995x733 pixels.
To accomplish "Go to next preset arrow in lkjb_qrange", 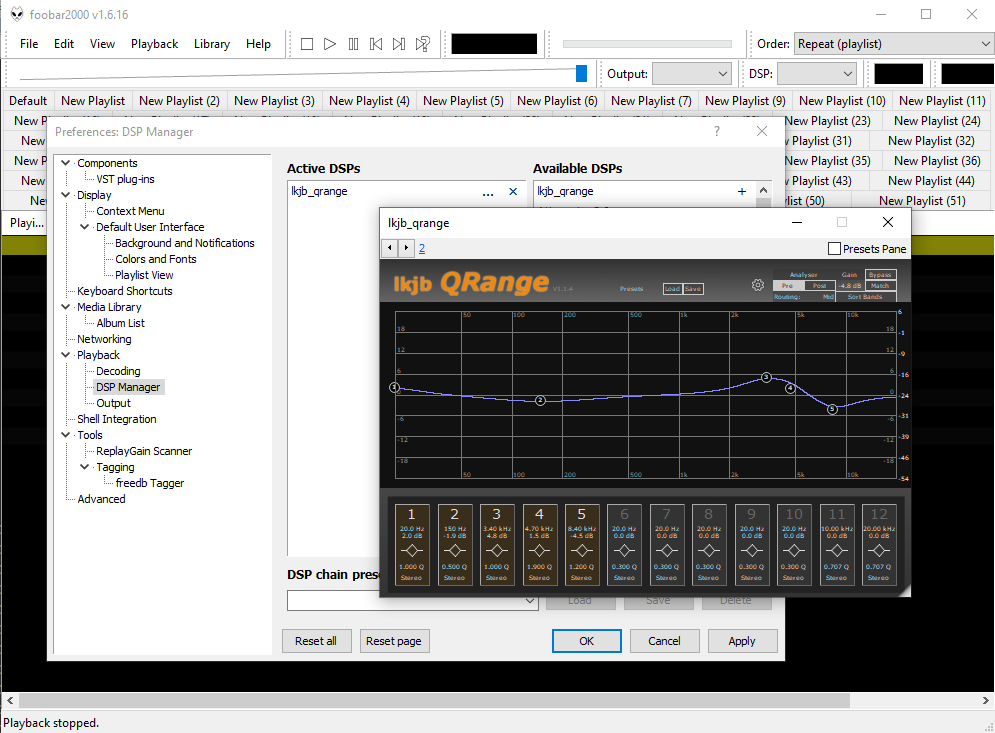I will tap(406, 248).
